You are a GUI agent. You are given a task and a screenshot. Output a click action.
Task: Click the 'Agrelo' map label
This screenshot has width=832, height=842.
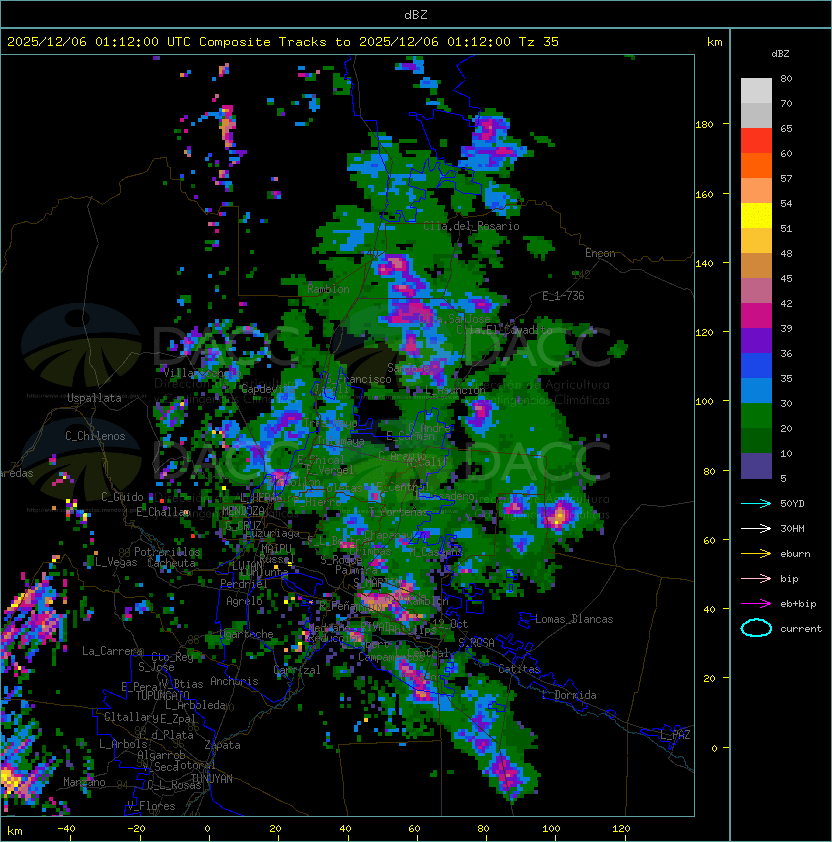coord(244,601)
